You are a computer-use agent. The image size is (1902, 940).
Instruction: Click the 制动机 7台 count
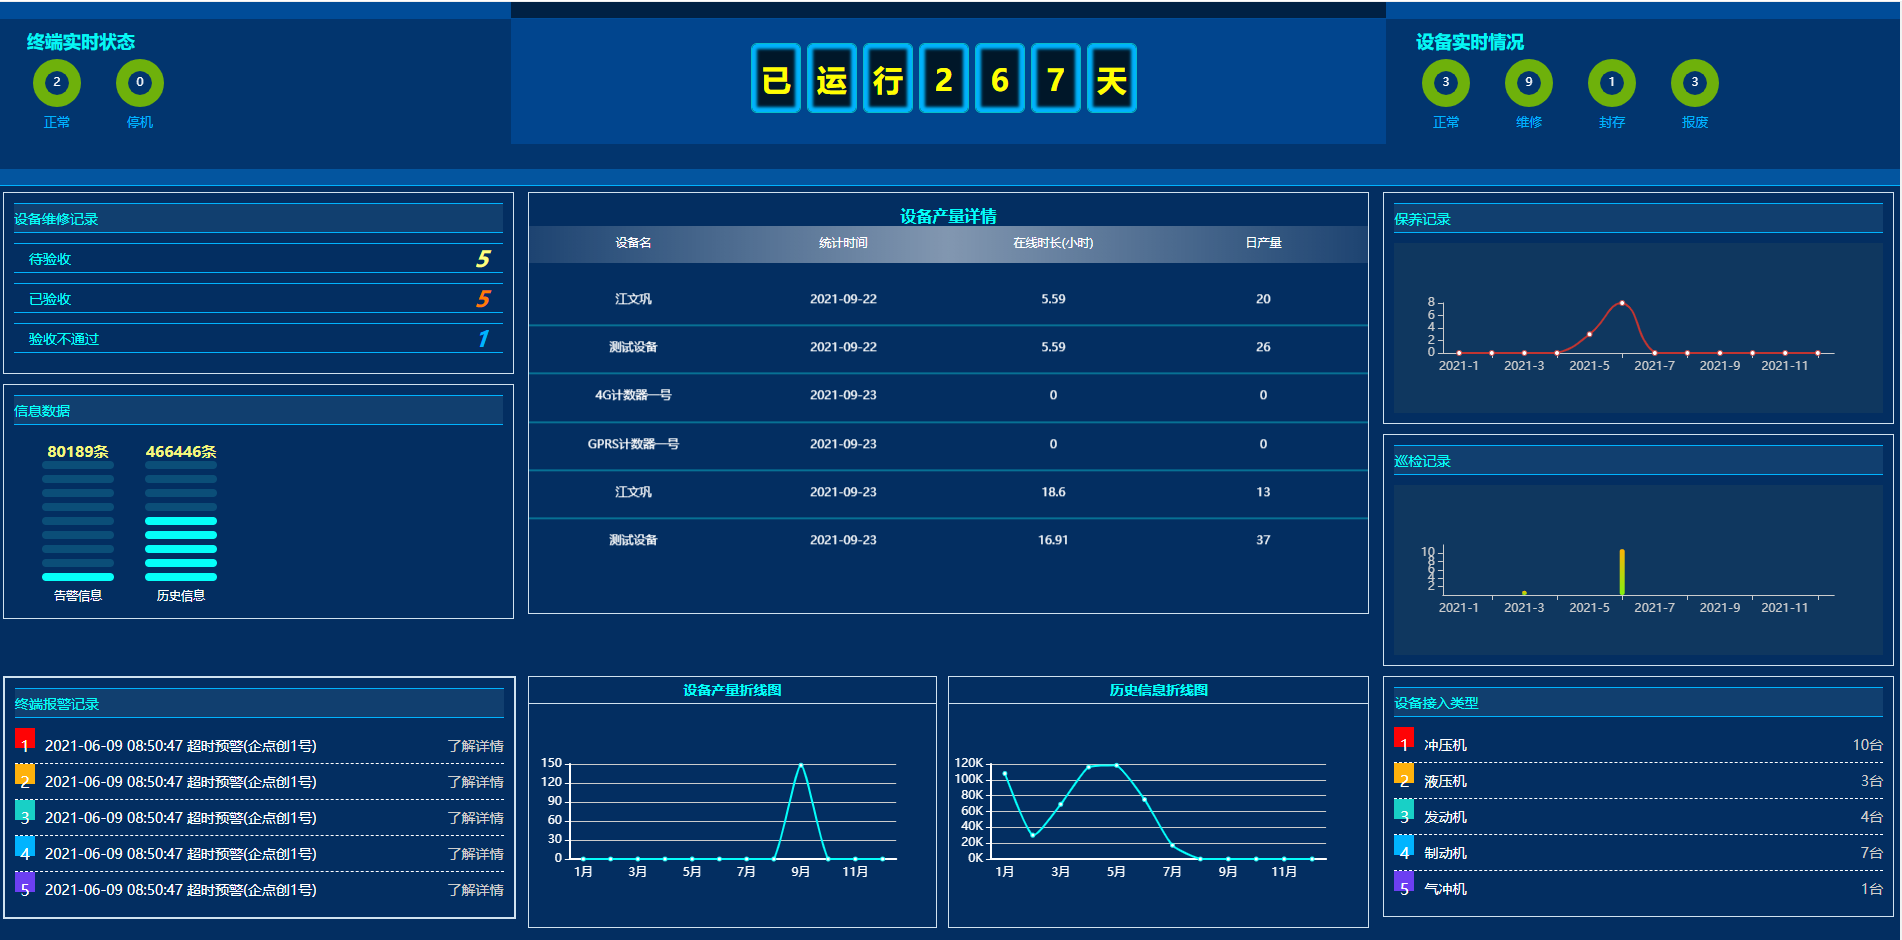[x=1872, y=853]
